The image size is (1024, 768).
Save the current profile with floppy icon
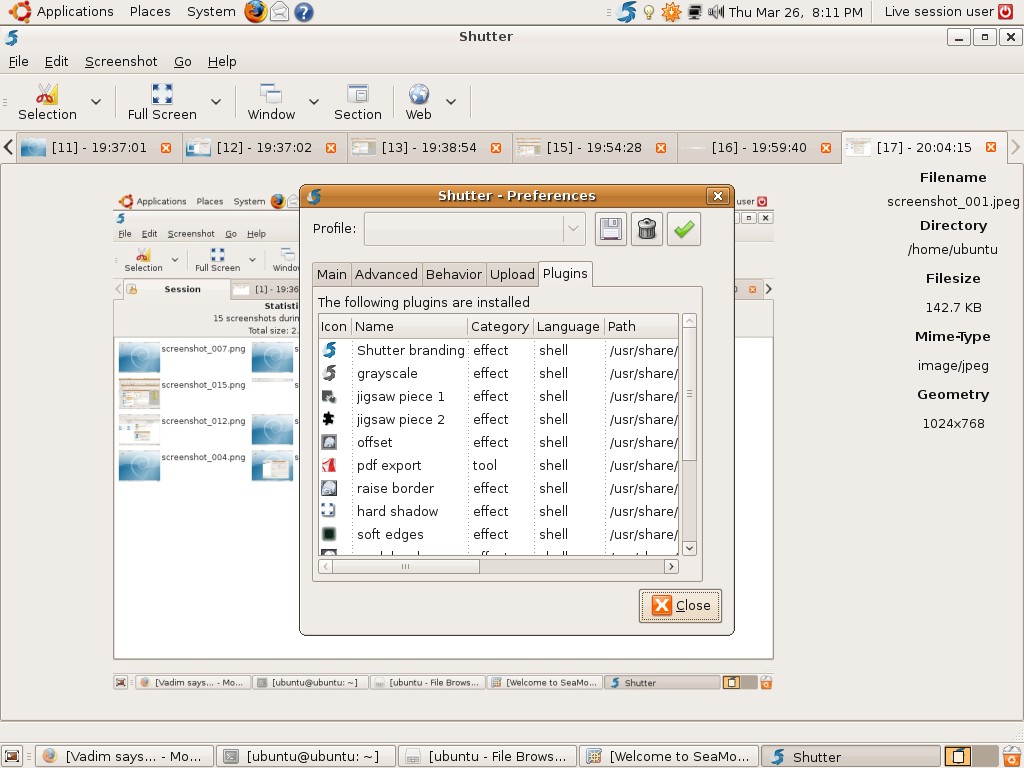(611, 229)
